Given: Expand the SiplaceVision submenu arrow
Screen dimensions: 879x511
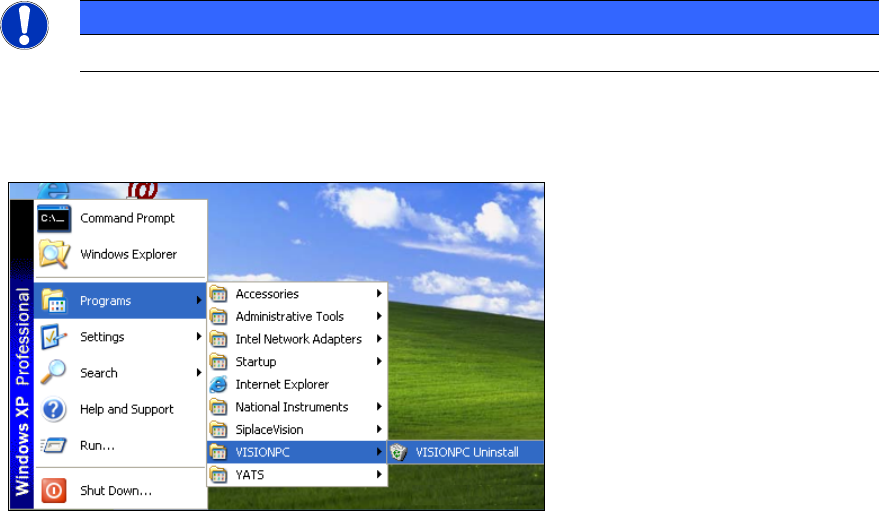Looking at the screenshot, I should 379,429.
